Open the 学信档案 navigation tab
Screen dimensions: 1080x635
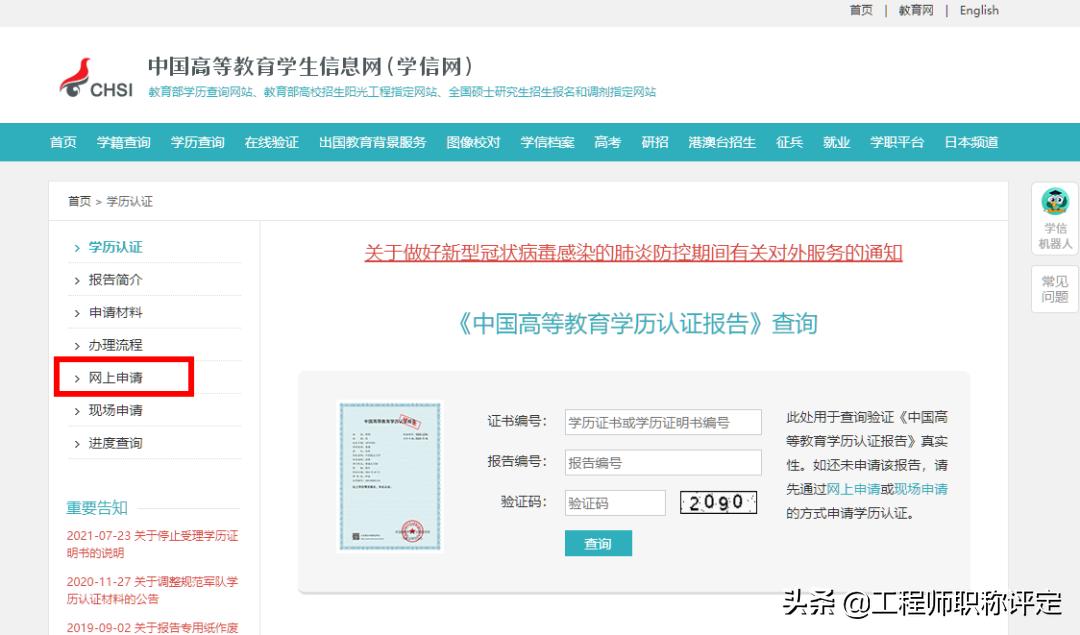pos(546,142)
